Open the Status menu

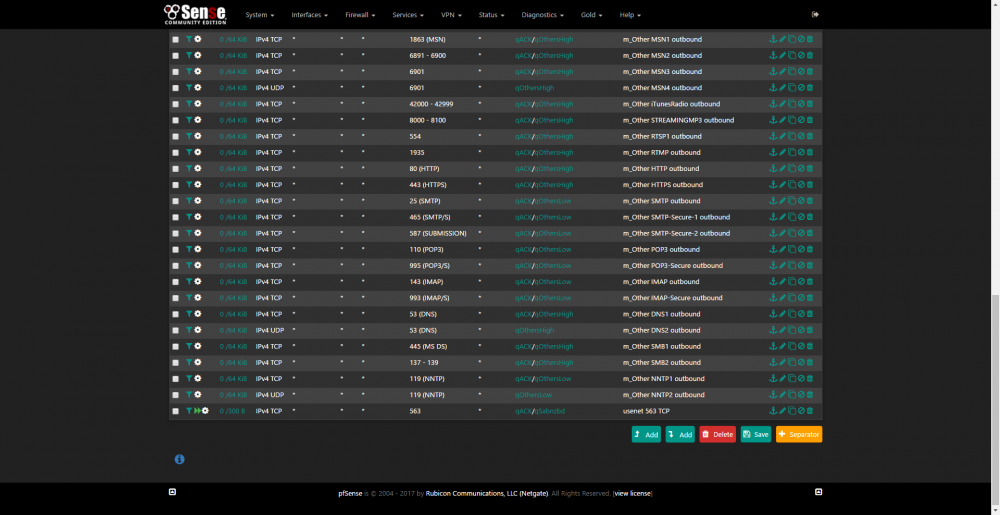click(492, 15)
